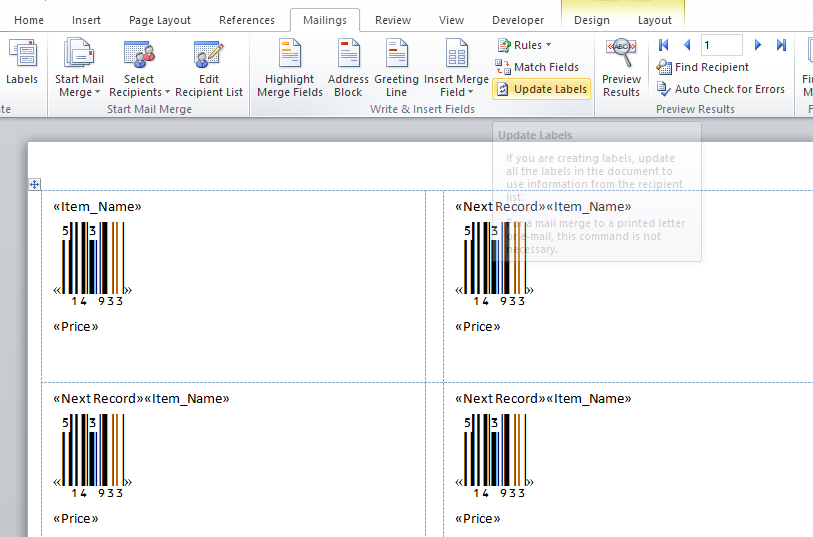Expand the Select Recipients dropdown arrow
The height and width of the screenshot is (537, 813).
[x=167, y=92]
